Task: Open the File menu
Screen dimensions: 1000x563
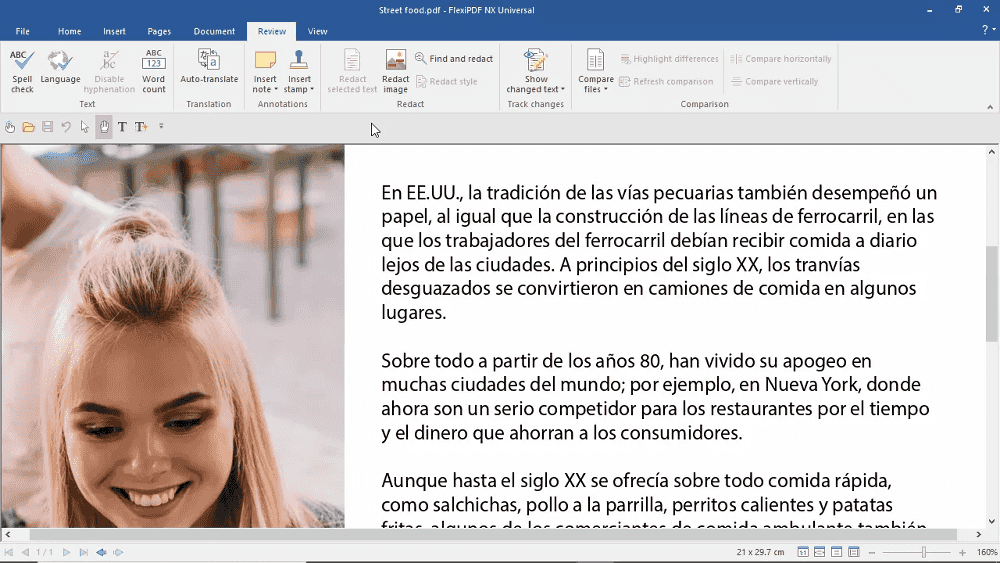Action: pos(22,31)
